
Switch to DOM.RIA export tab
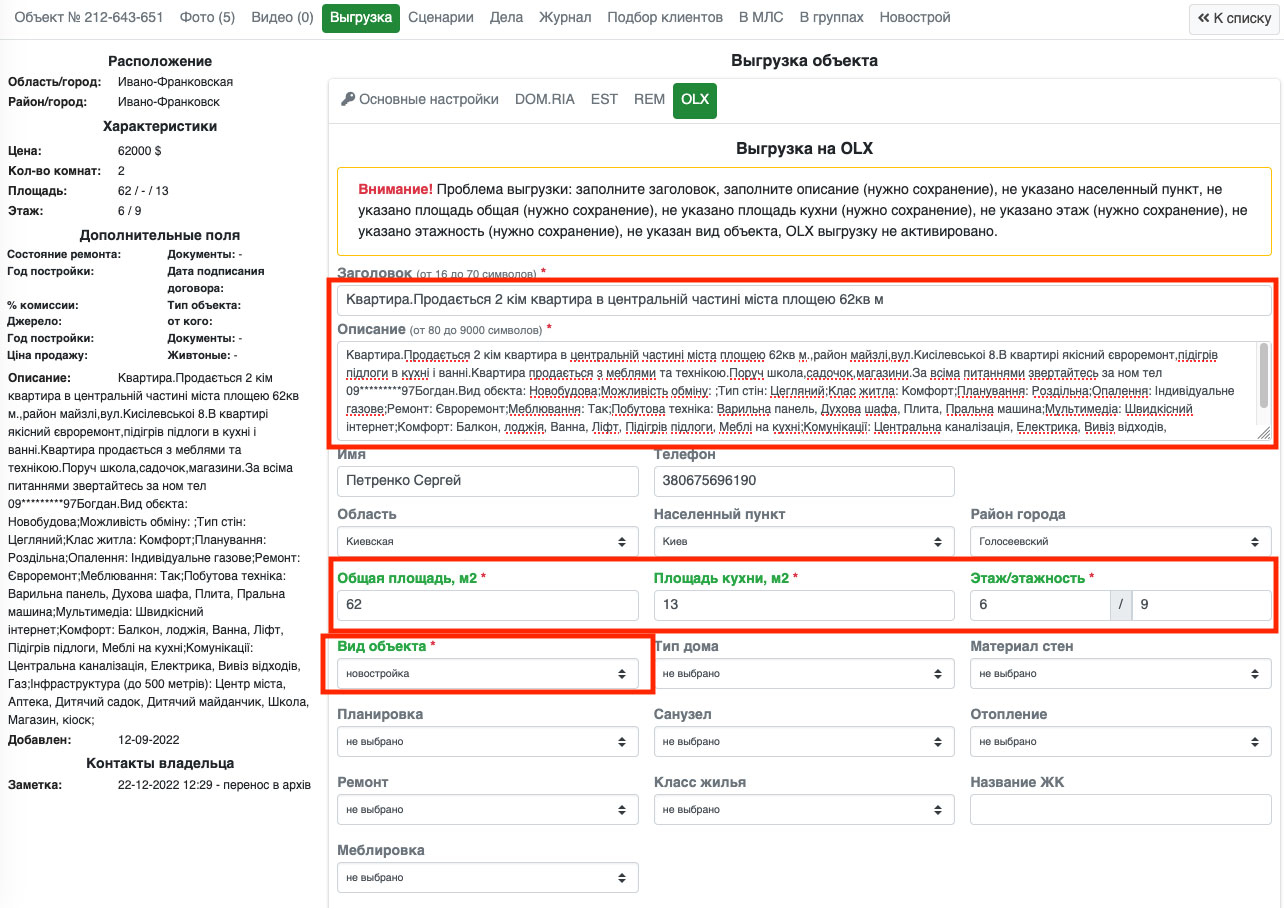[545, 100]
